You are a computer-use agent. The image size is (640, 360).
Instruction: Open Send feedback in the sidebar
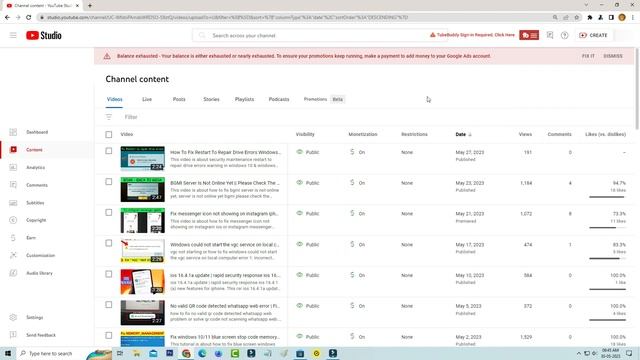pyautogui.click(x=41, y=335)
